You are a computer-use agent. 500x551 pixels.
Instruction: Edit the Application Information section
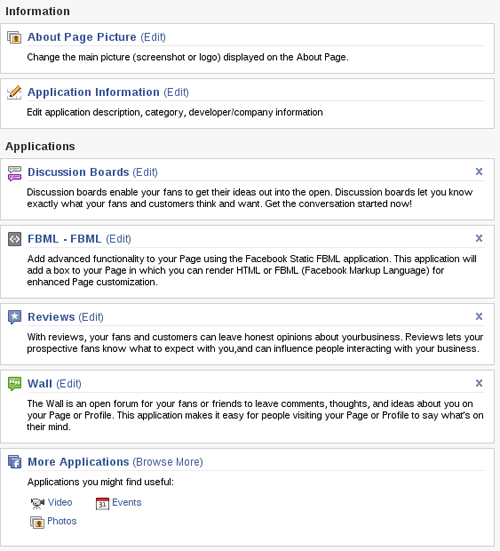(x=176, y=92)
